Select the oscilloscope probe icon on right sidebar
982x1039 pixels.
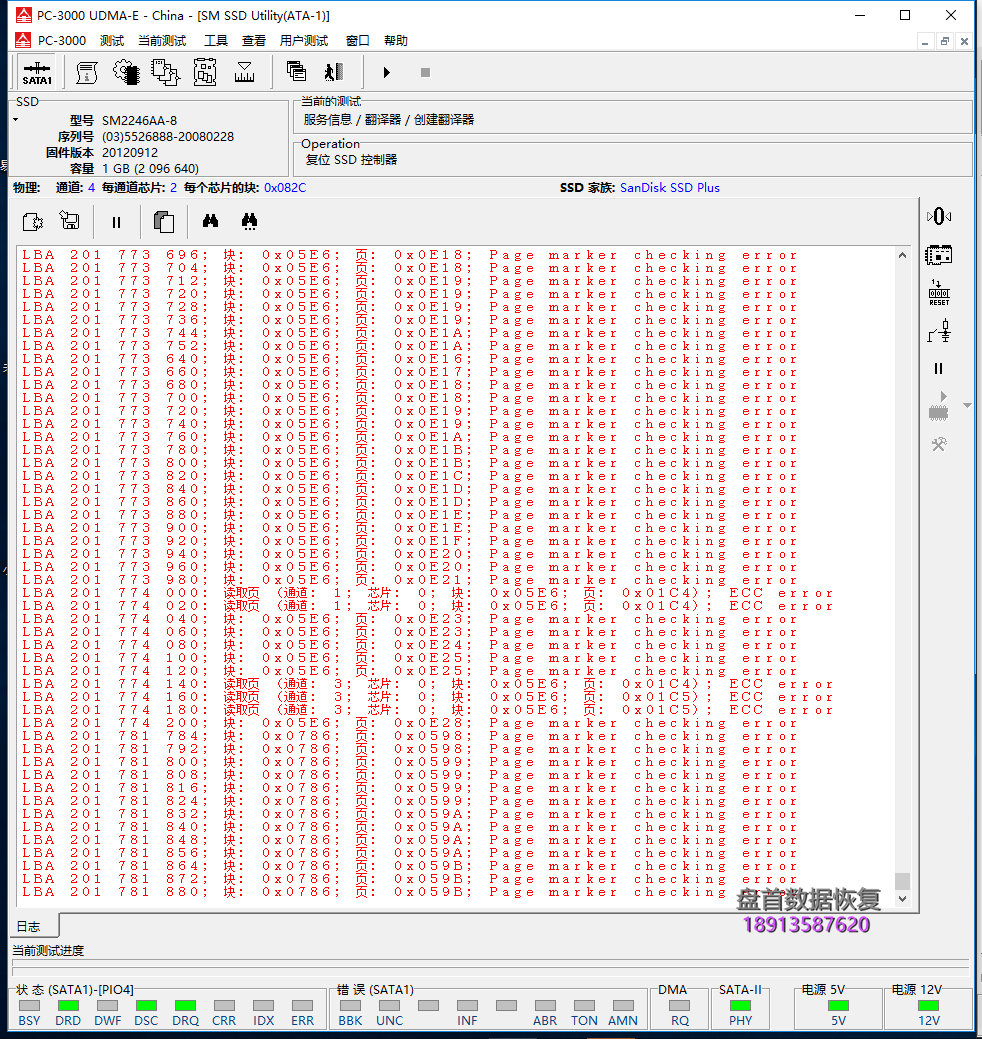click(x=939, y=331)
